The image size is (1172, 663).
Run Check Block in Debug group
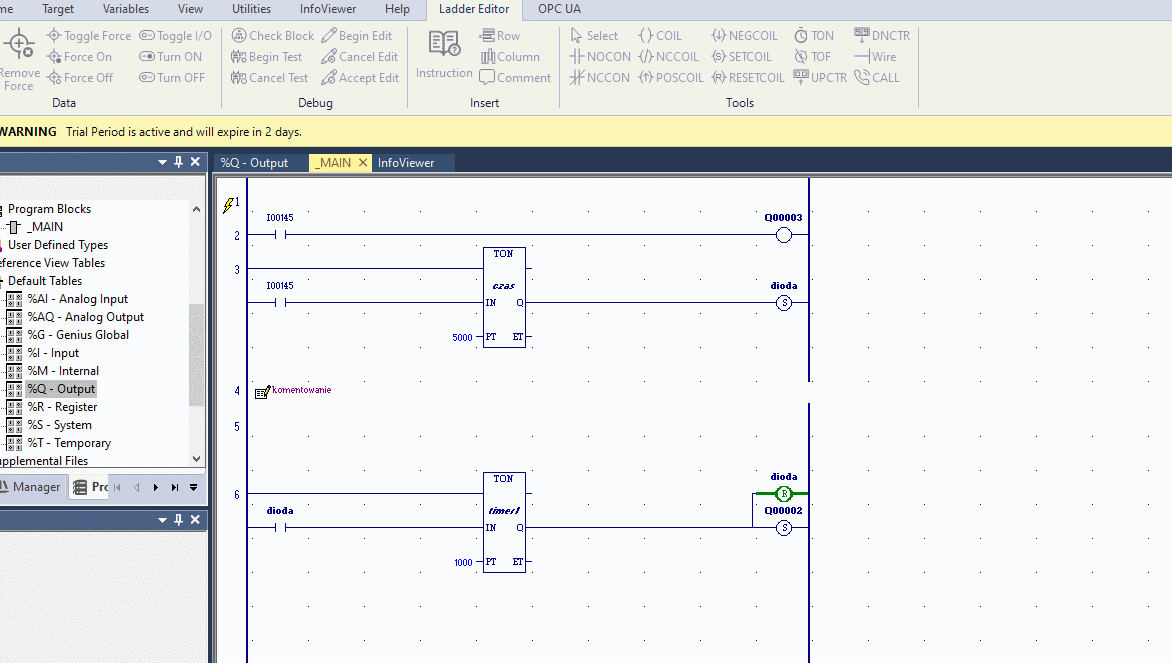(273, 36)
